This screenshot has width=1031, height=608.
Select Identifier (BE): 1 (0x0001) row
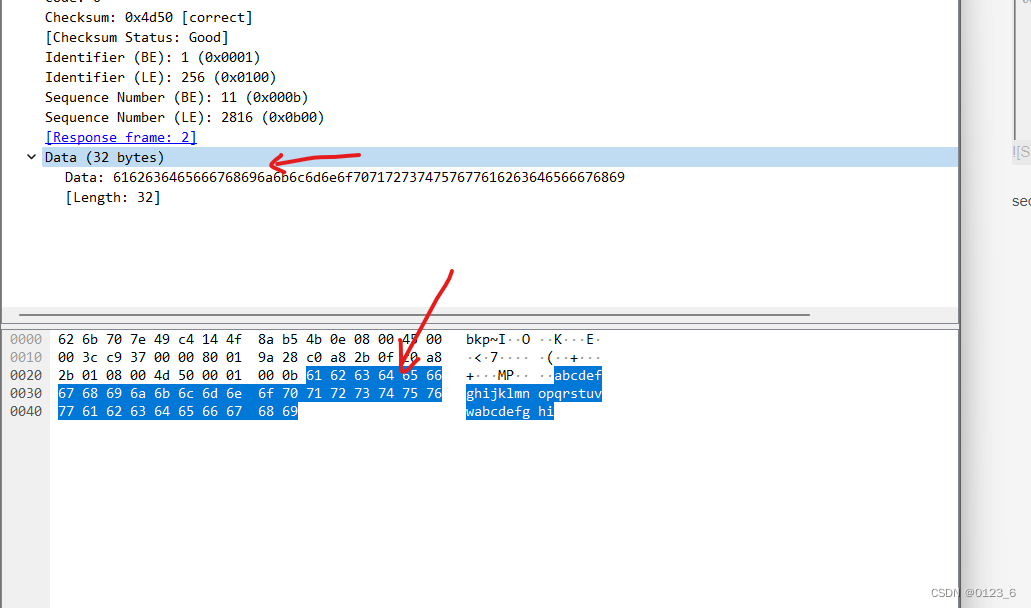[x=153, y=58]
